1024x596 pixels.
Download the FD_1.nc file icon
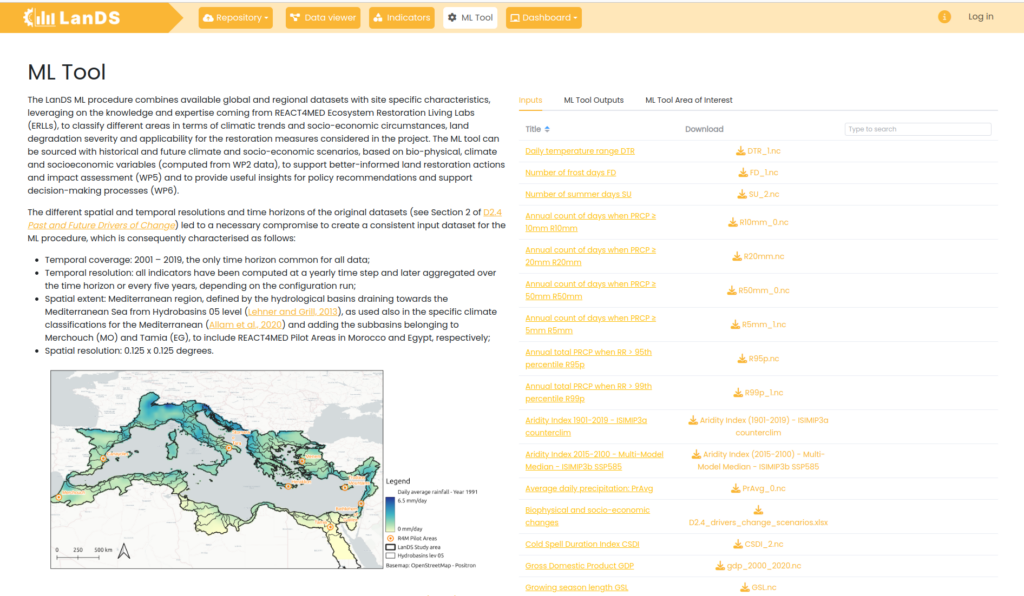tap(743, 172)
